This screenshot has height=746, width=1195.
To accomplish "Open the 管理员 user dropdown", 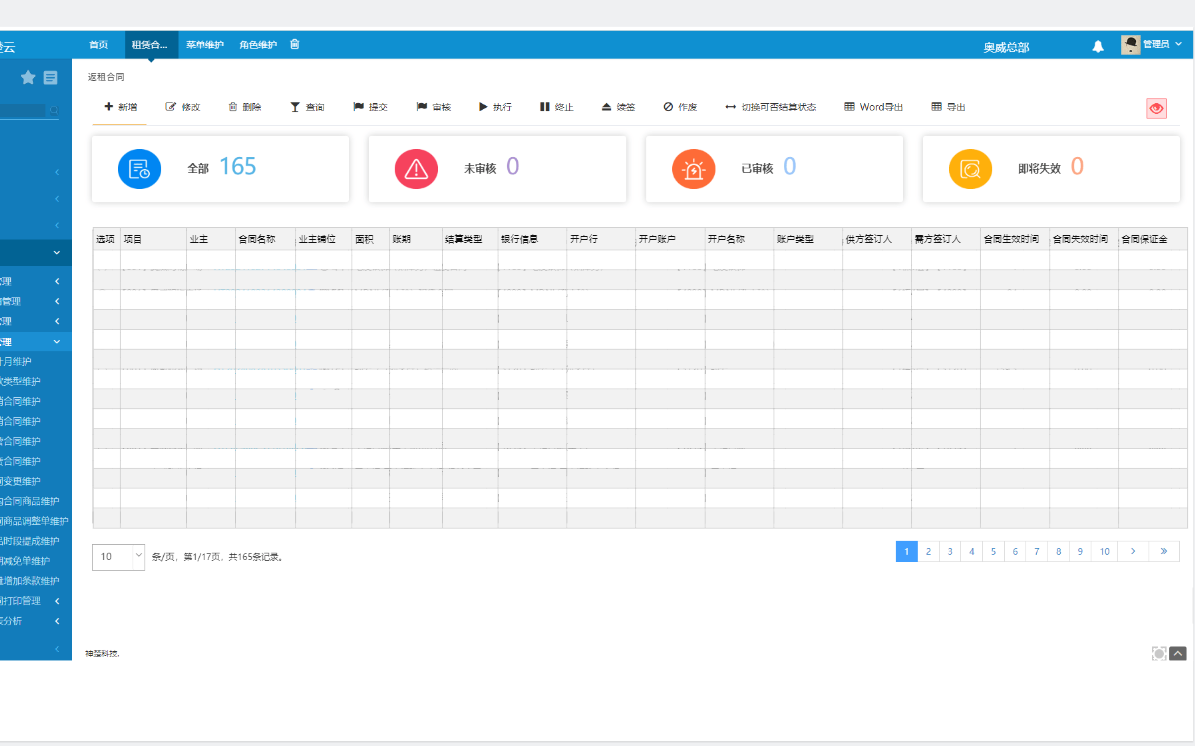I will 1162,44.
